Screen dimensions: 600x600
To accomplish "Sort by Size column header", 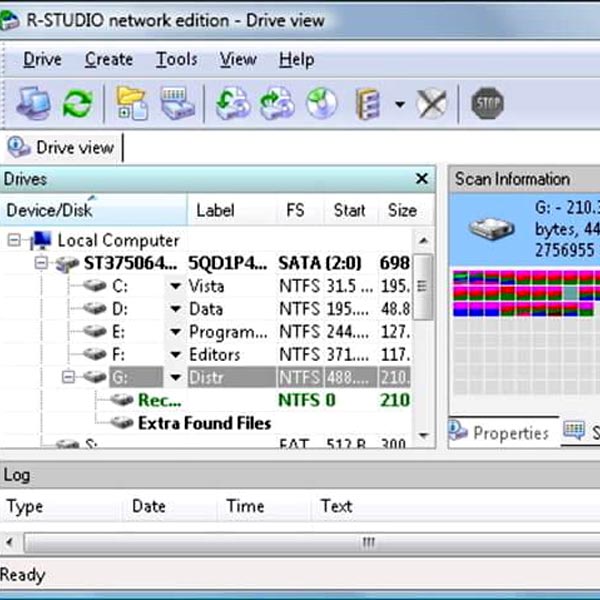I will pos(406,210).
